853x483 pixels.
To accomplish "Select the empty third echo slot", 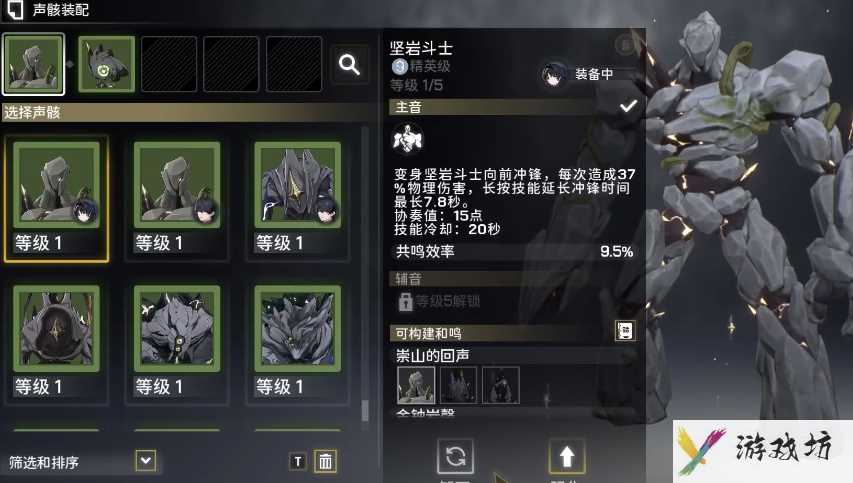I will click(169, 64).
